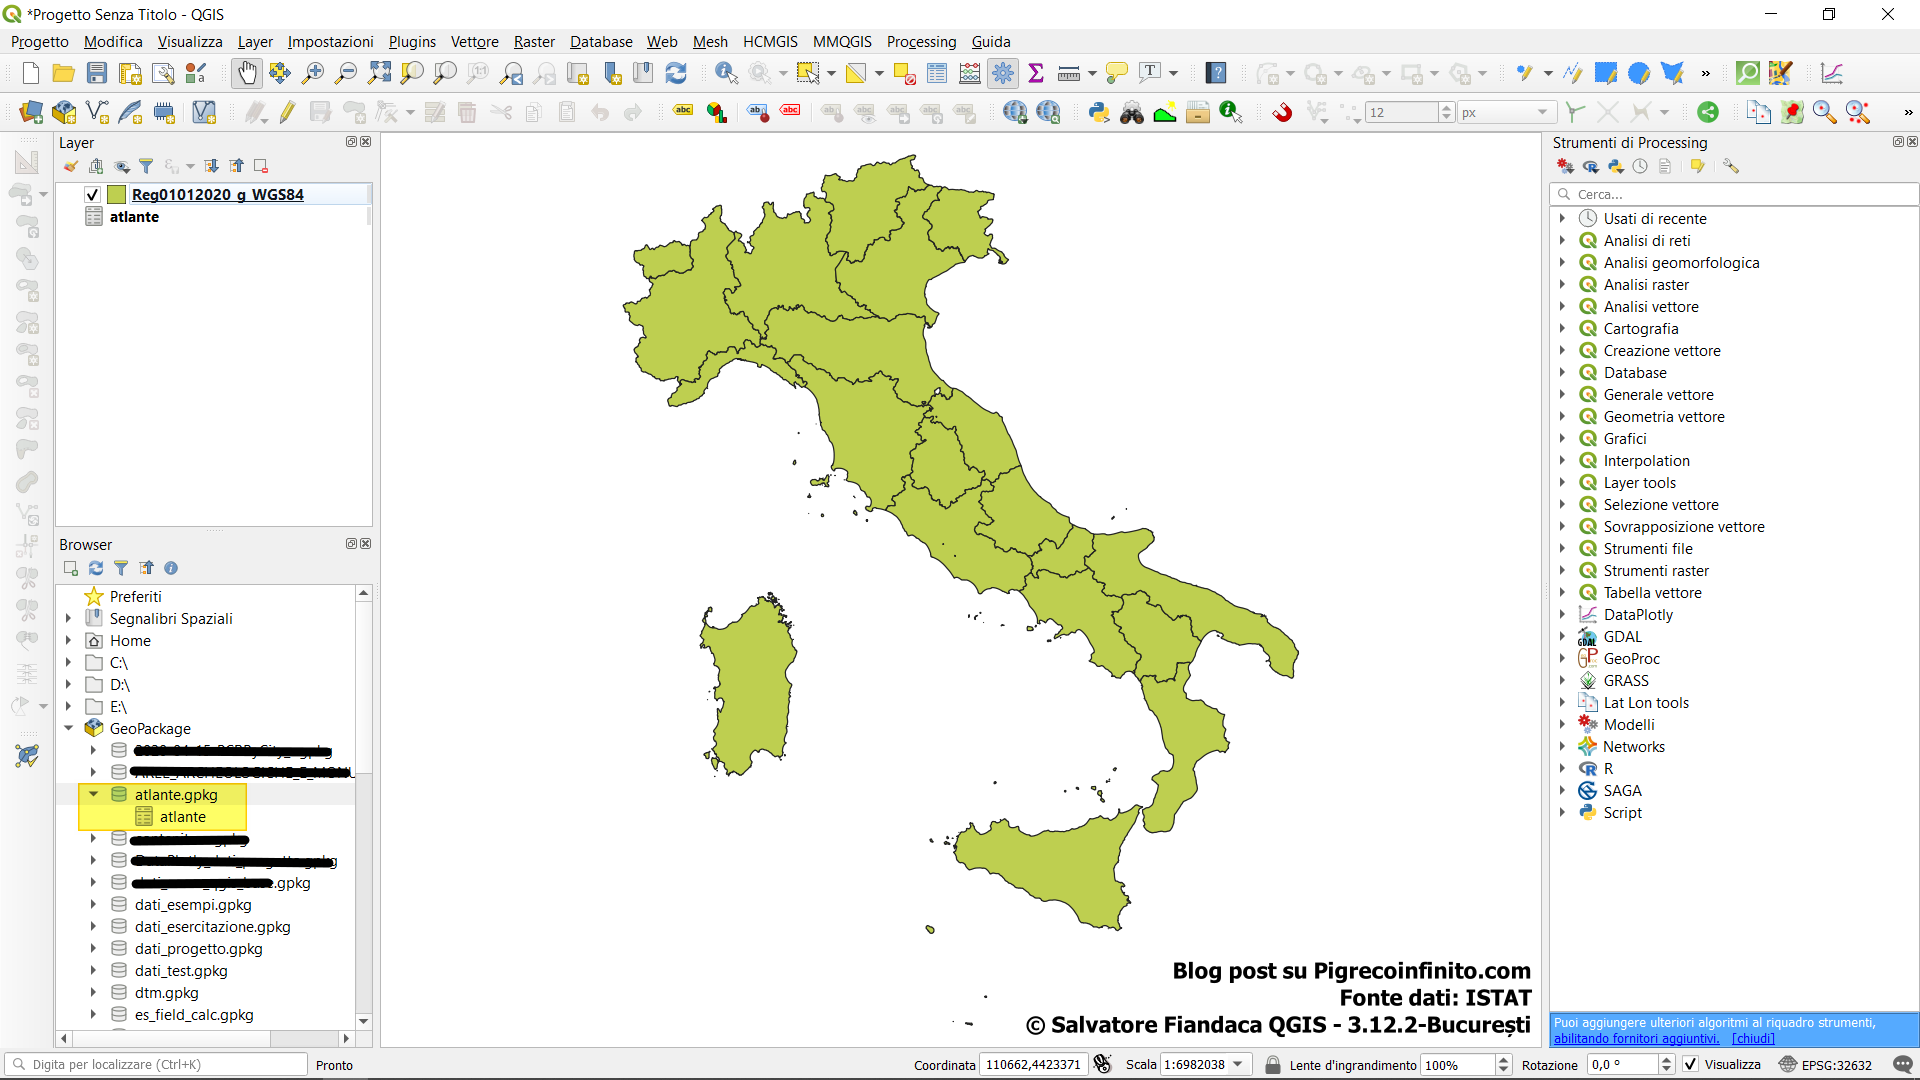
Task: Open the Field Calculator abacus icon
Action: click(969, 73)
